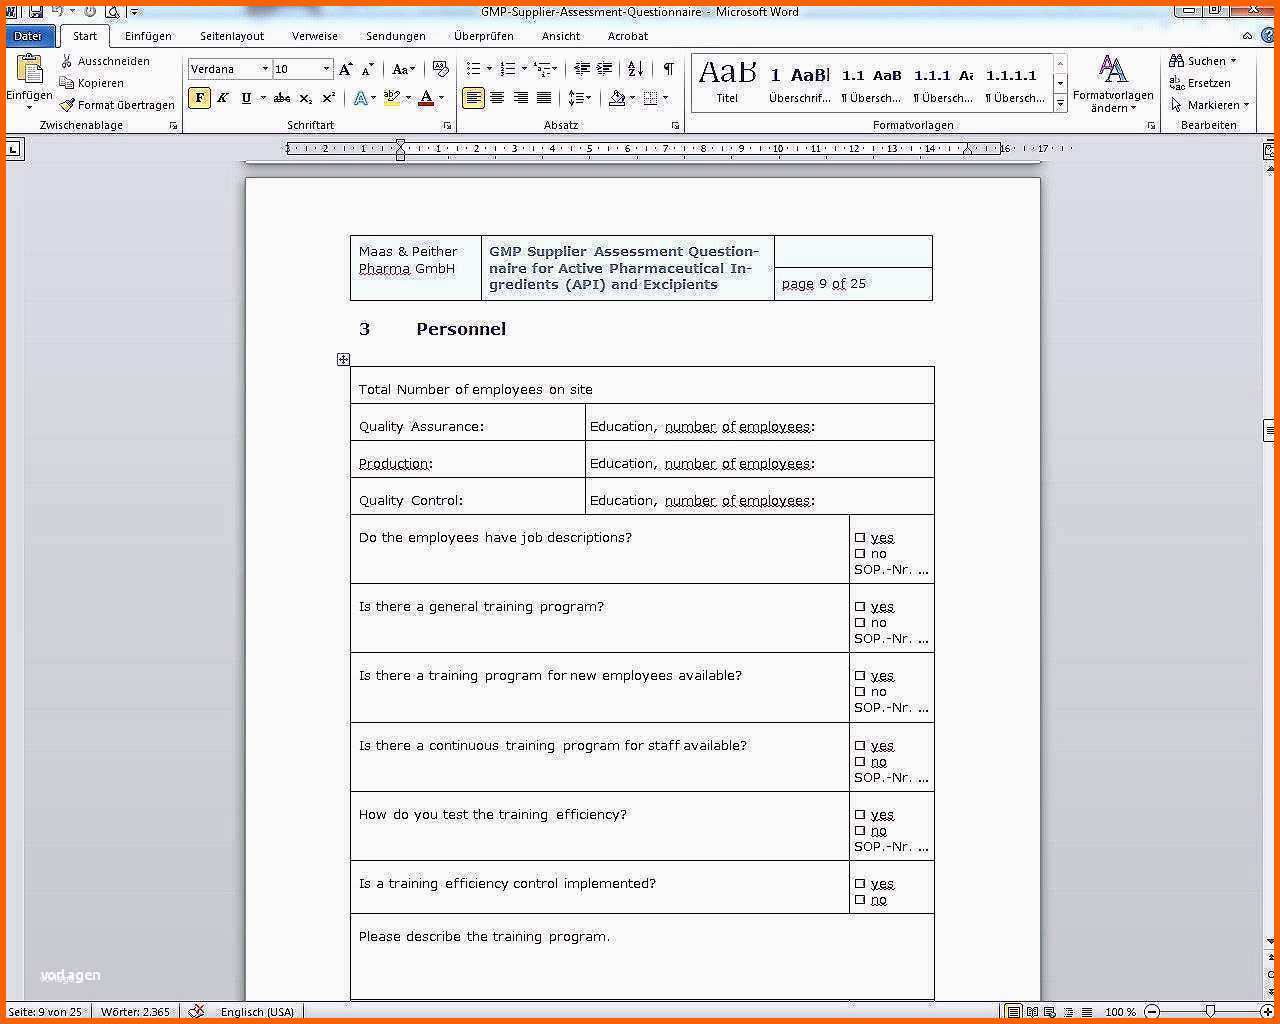Open the Verdana font name dropdown
Screen dimensions: 1280x1024
coord(265,69)
